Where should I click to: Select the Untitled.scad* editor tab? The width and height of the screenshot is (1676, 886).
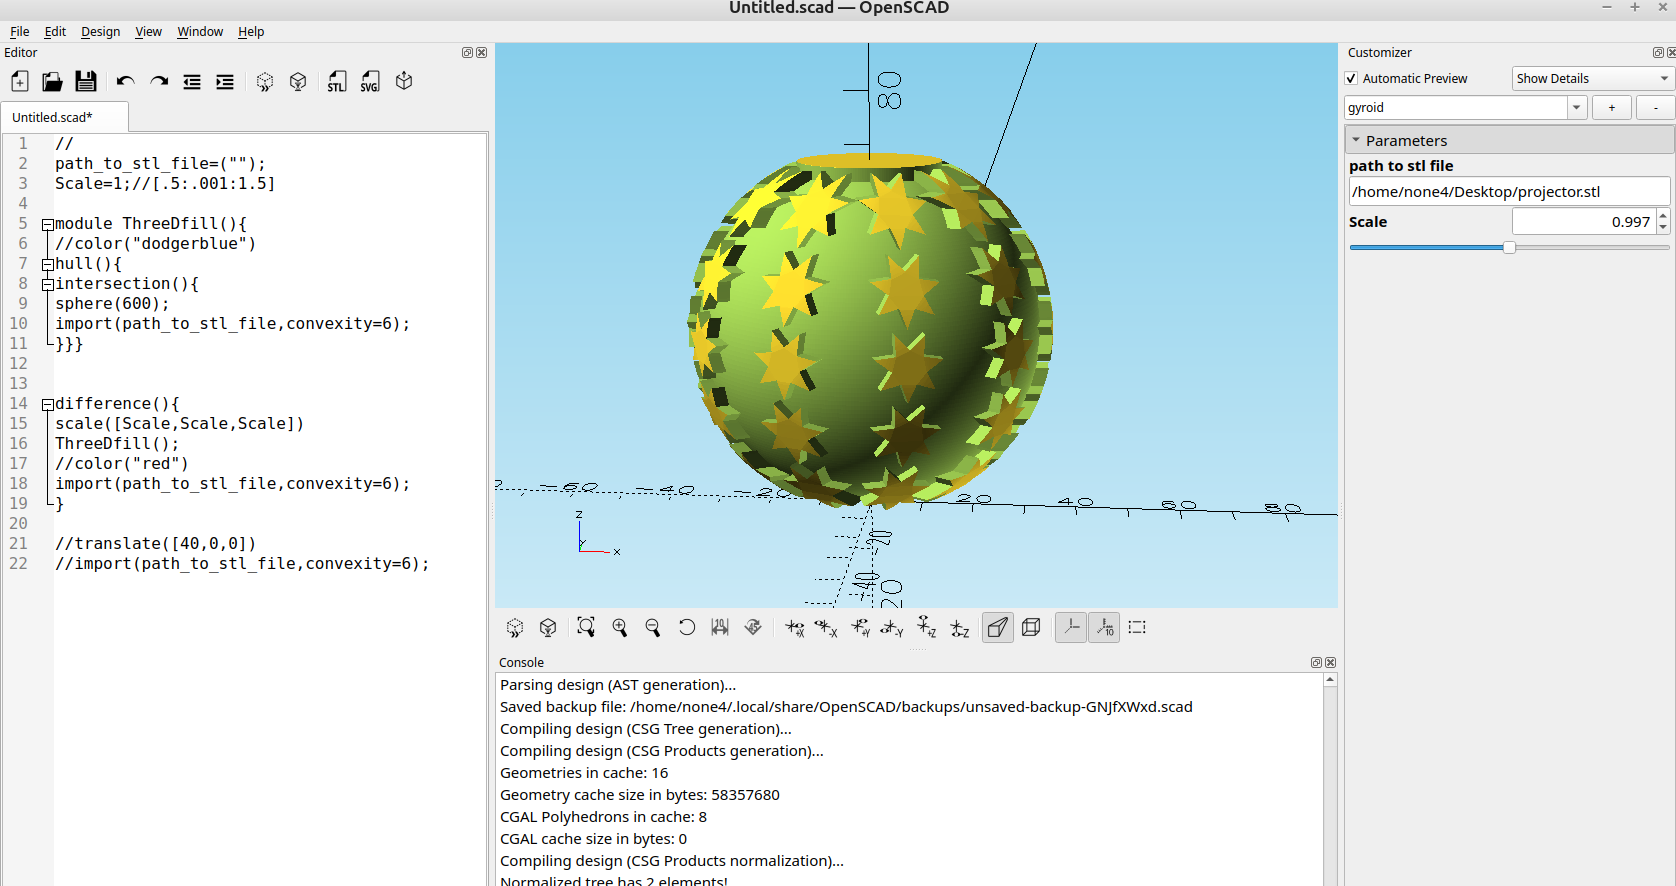point(64,117)
